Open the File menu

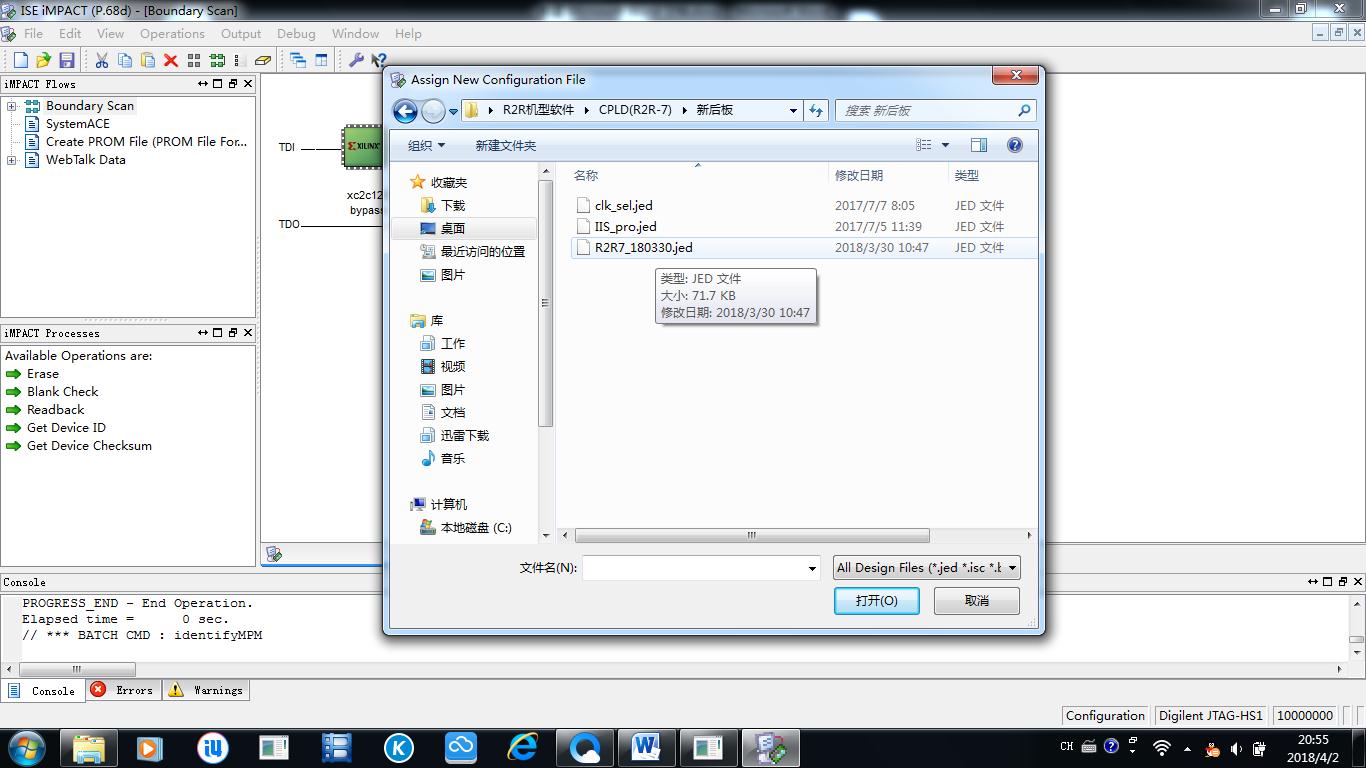(x=33, y=33)
